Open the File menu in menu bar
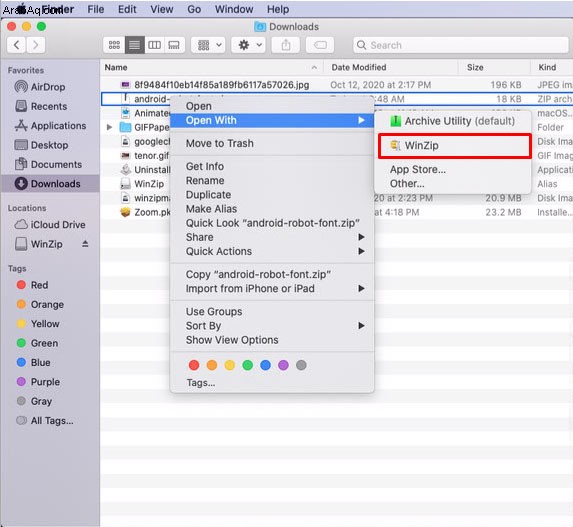Viewport: 573px width, 527px height. click(96, 9)
